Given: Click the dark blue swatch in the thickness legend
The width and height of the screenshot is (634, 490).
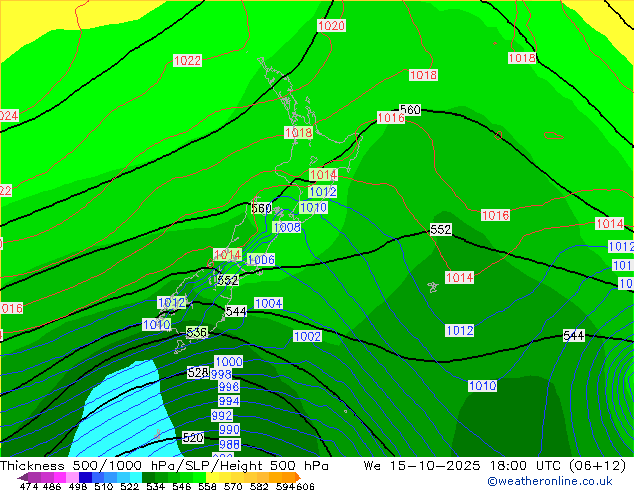Looking at the screenshot, I should pos(85,477).
